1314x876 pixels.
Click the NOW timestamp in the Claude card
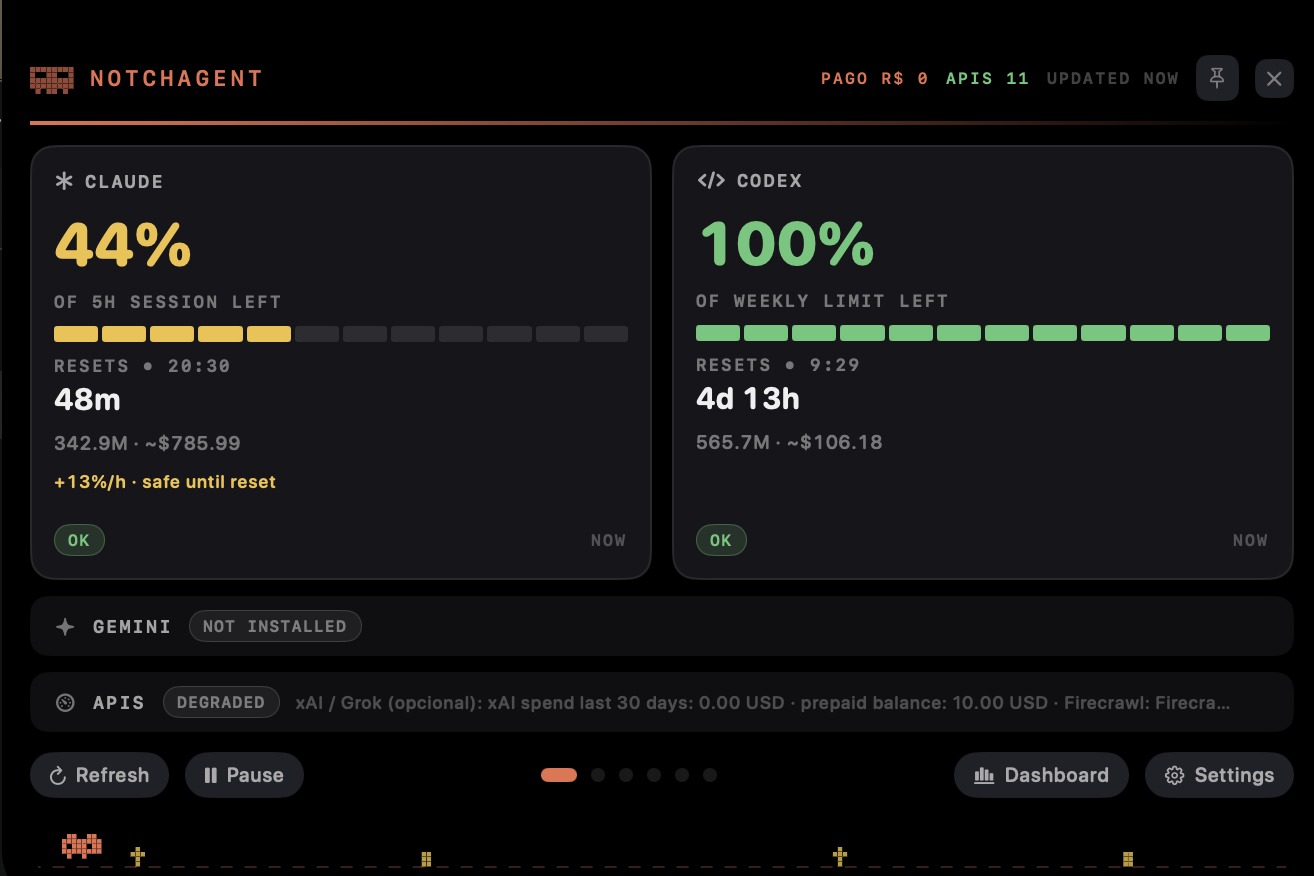[x=608, y=540]
